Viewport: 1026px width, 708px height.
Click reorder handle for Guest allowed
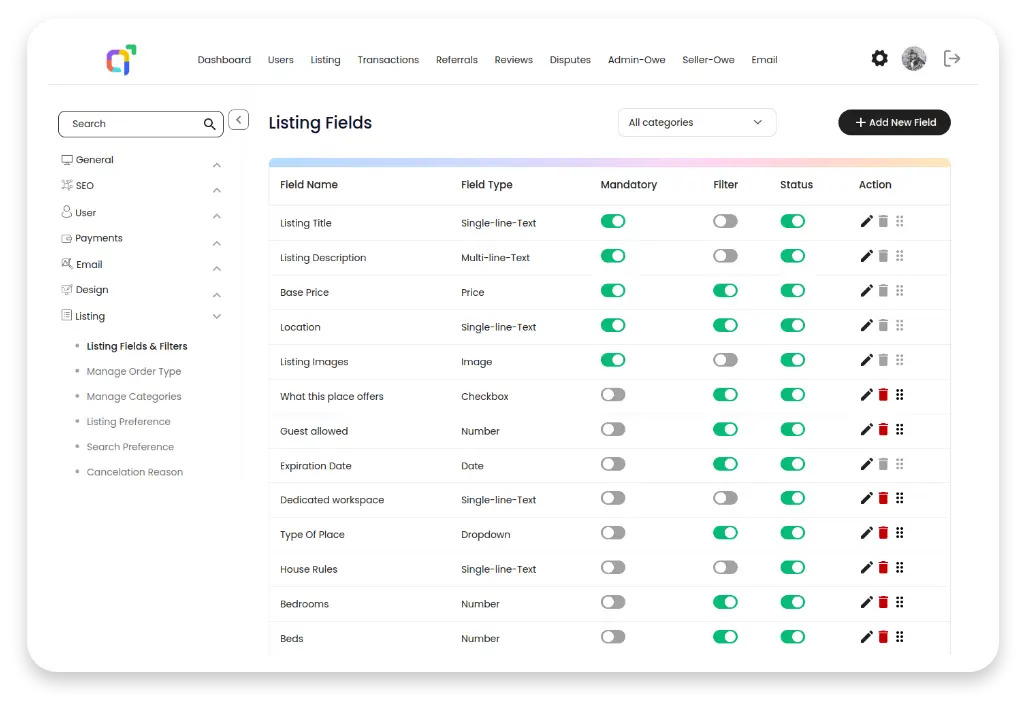(x=900, y=429)
